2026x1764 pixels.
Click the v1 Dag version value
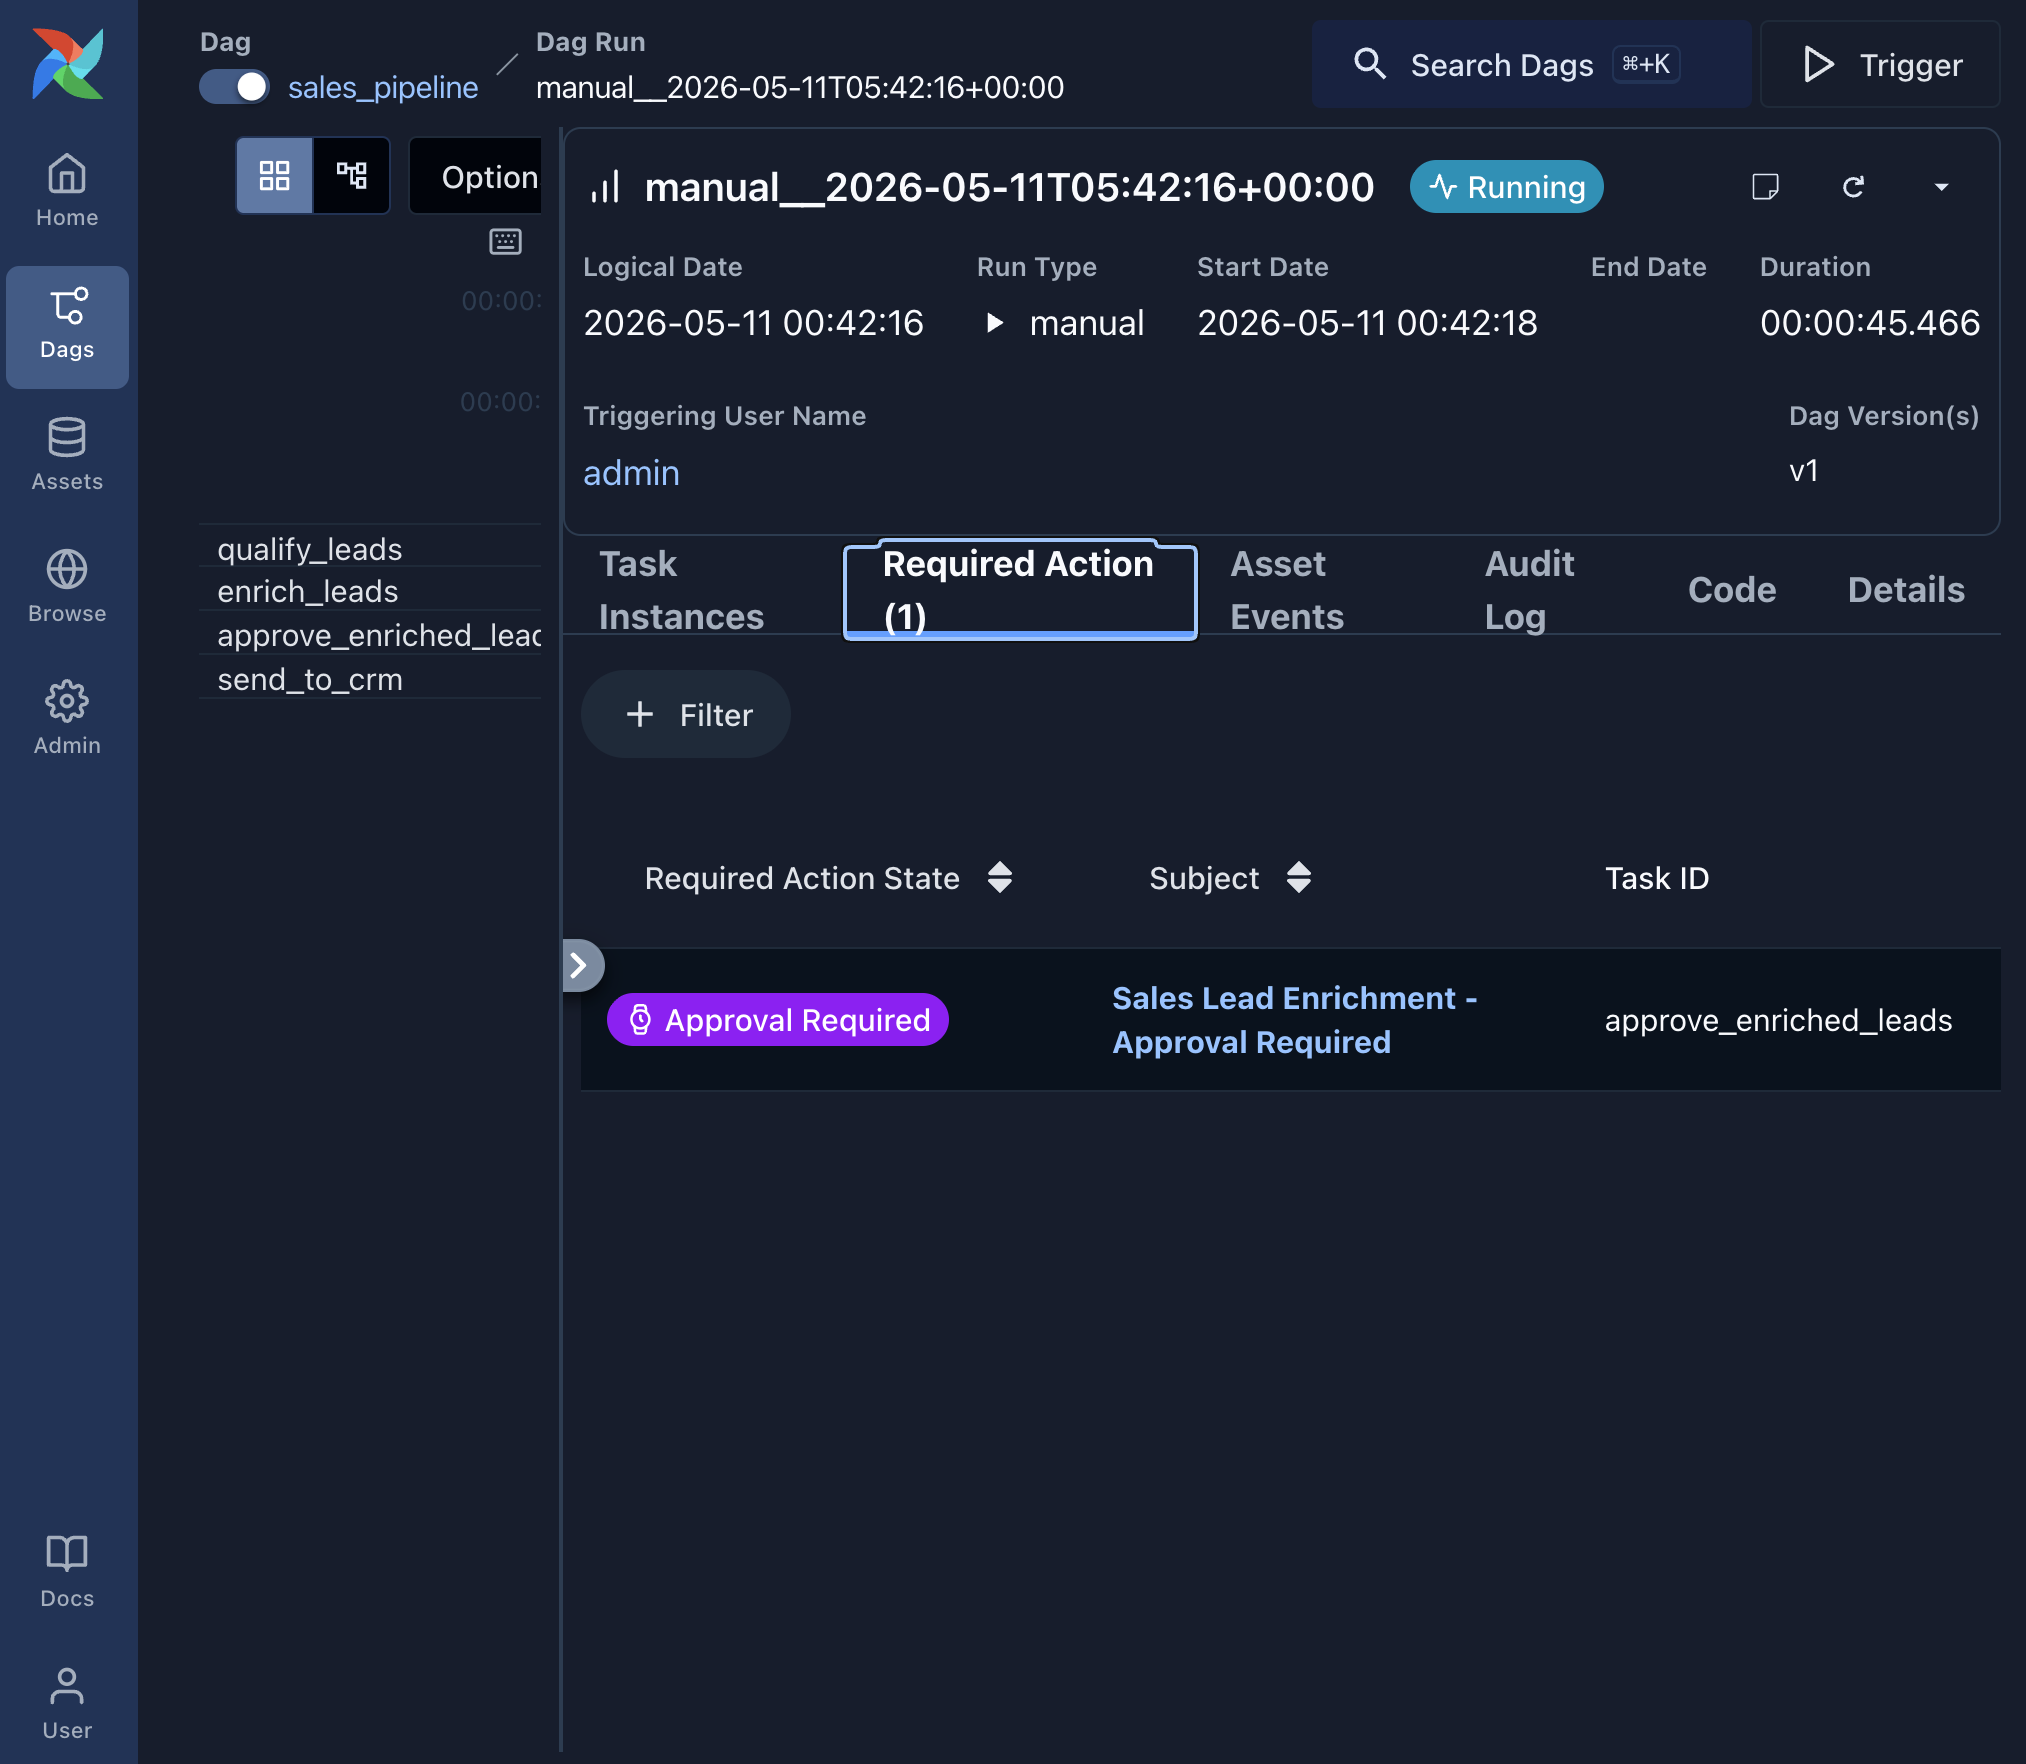tap(1803, 470)
